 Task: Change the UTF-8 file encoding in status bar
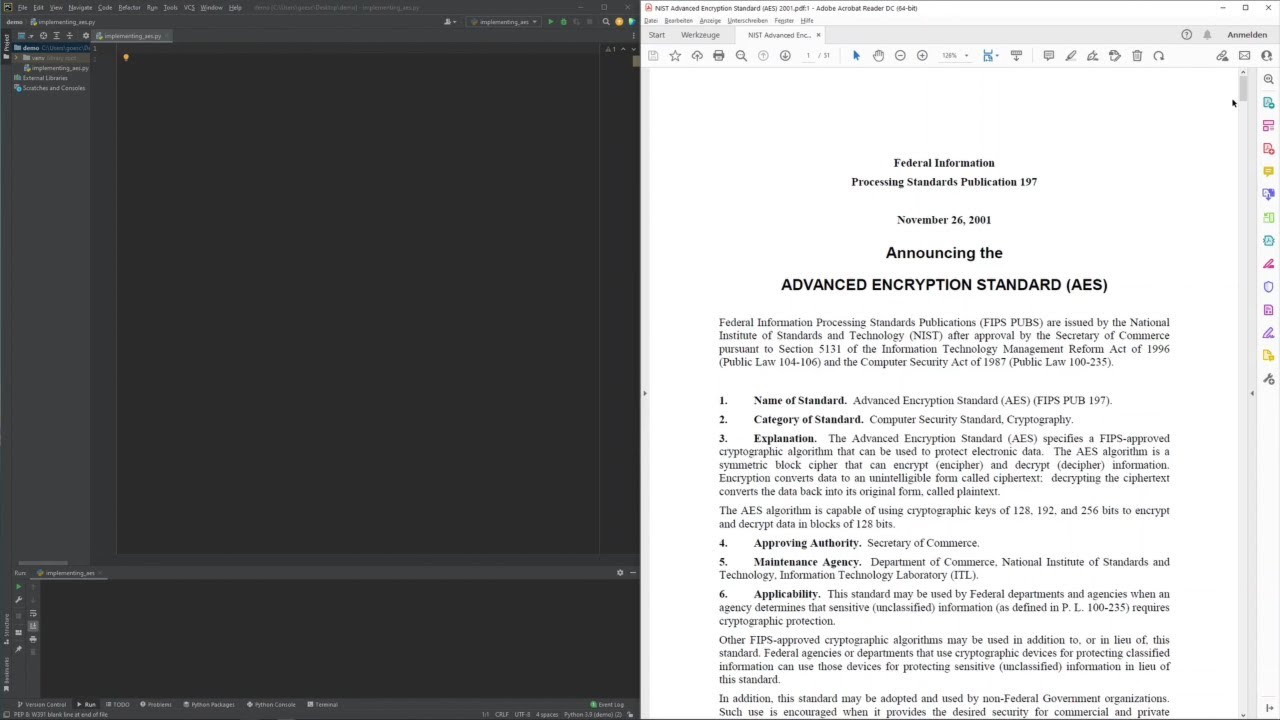522,714
